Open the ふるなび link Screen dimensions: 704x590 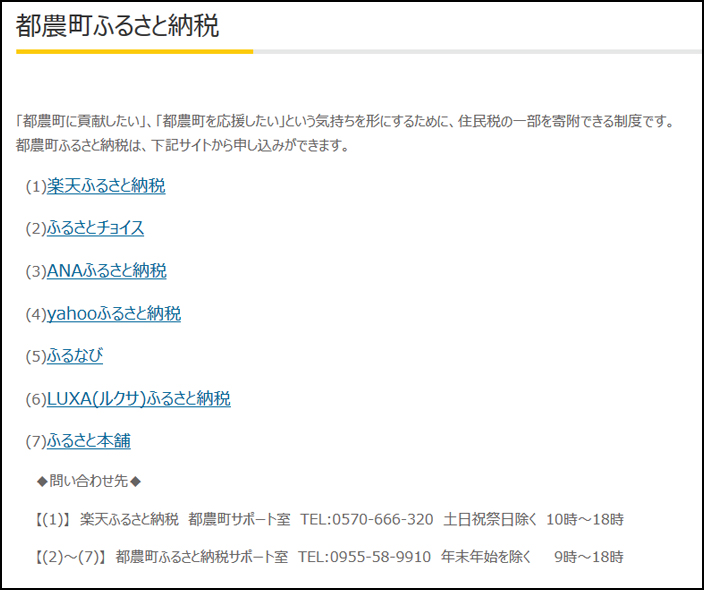[75, 356]
